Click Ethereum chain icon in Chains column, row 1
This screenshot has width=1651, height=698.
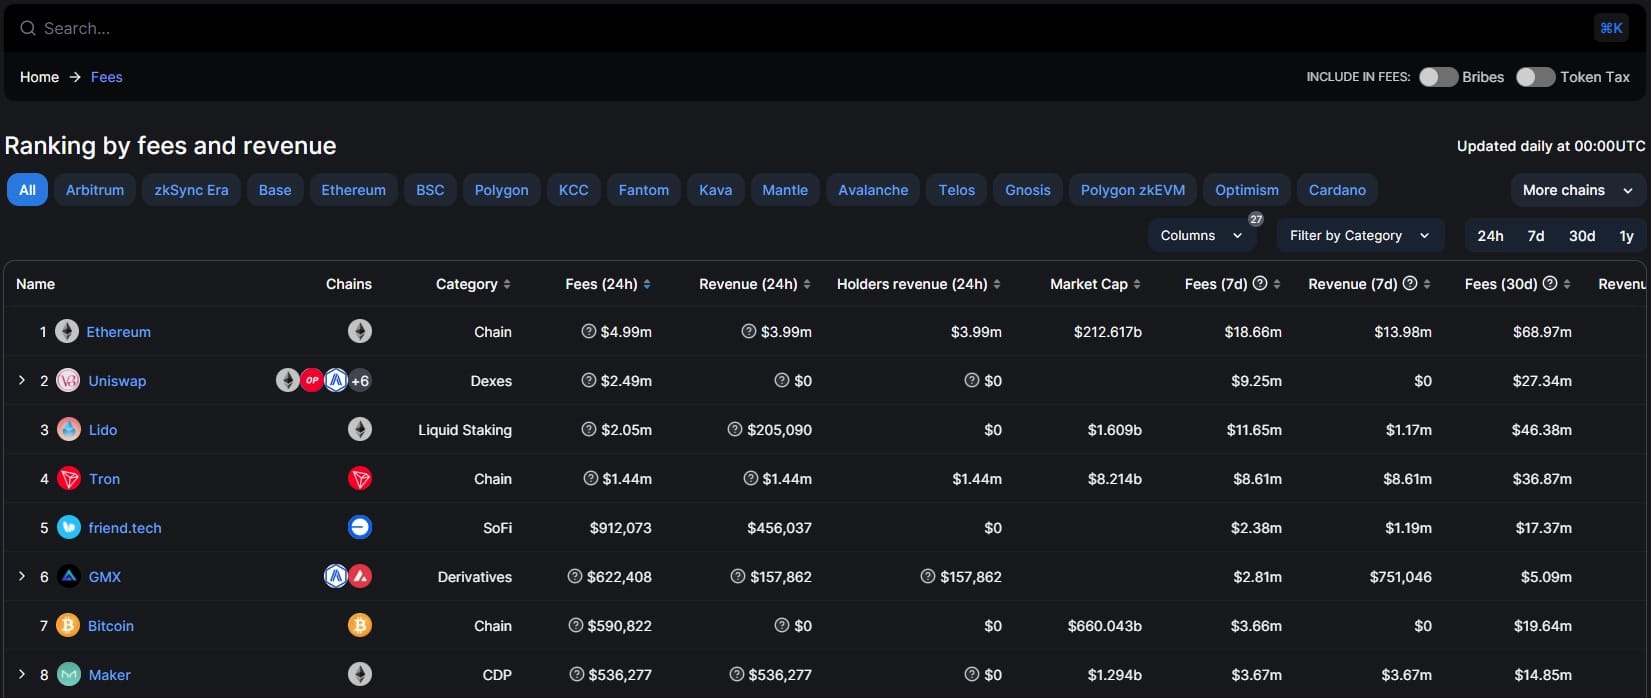(360, 331)
